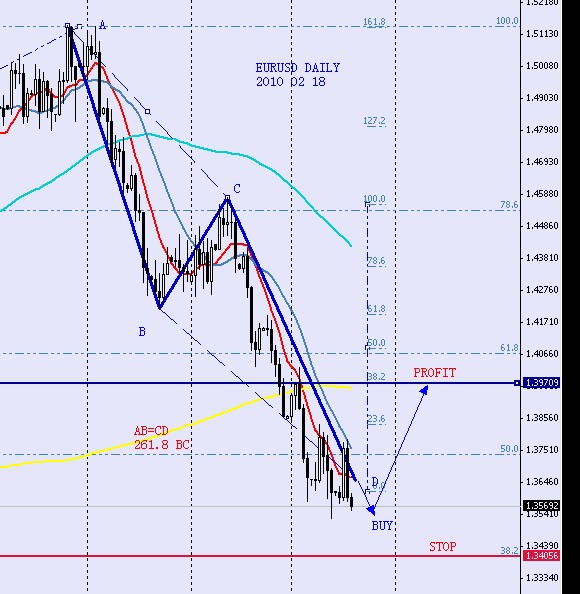Select the blue arrowhead pointing at the PROFIT level
The image size is (580, 594).
tap(424, 390)
